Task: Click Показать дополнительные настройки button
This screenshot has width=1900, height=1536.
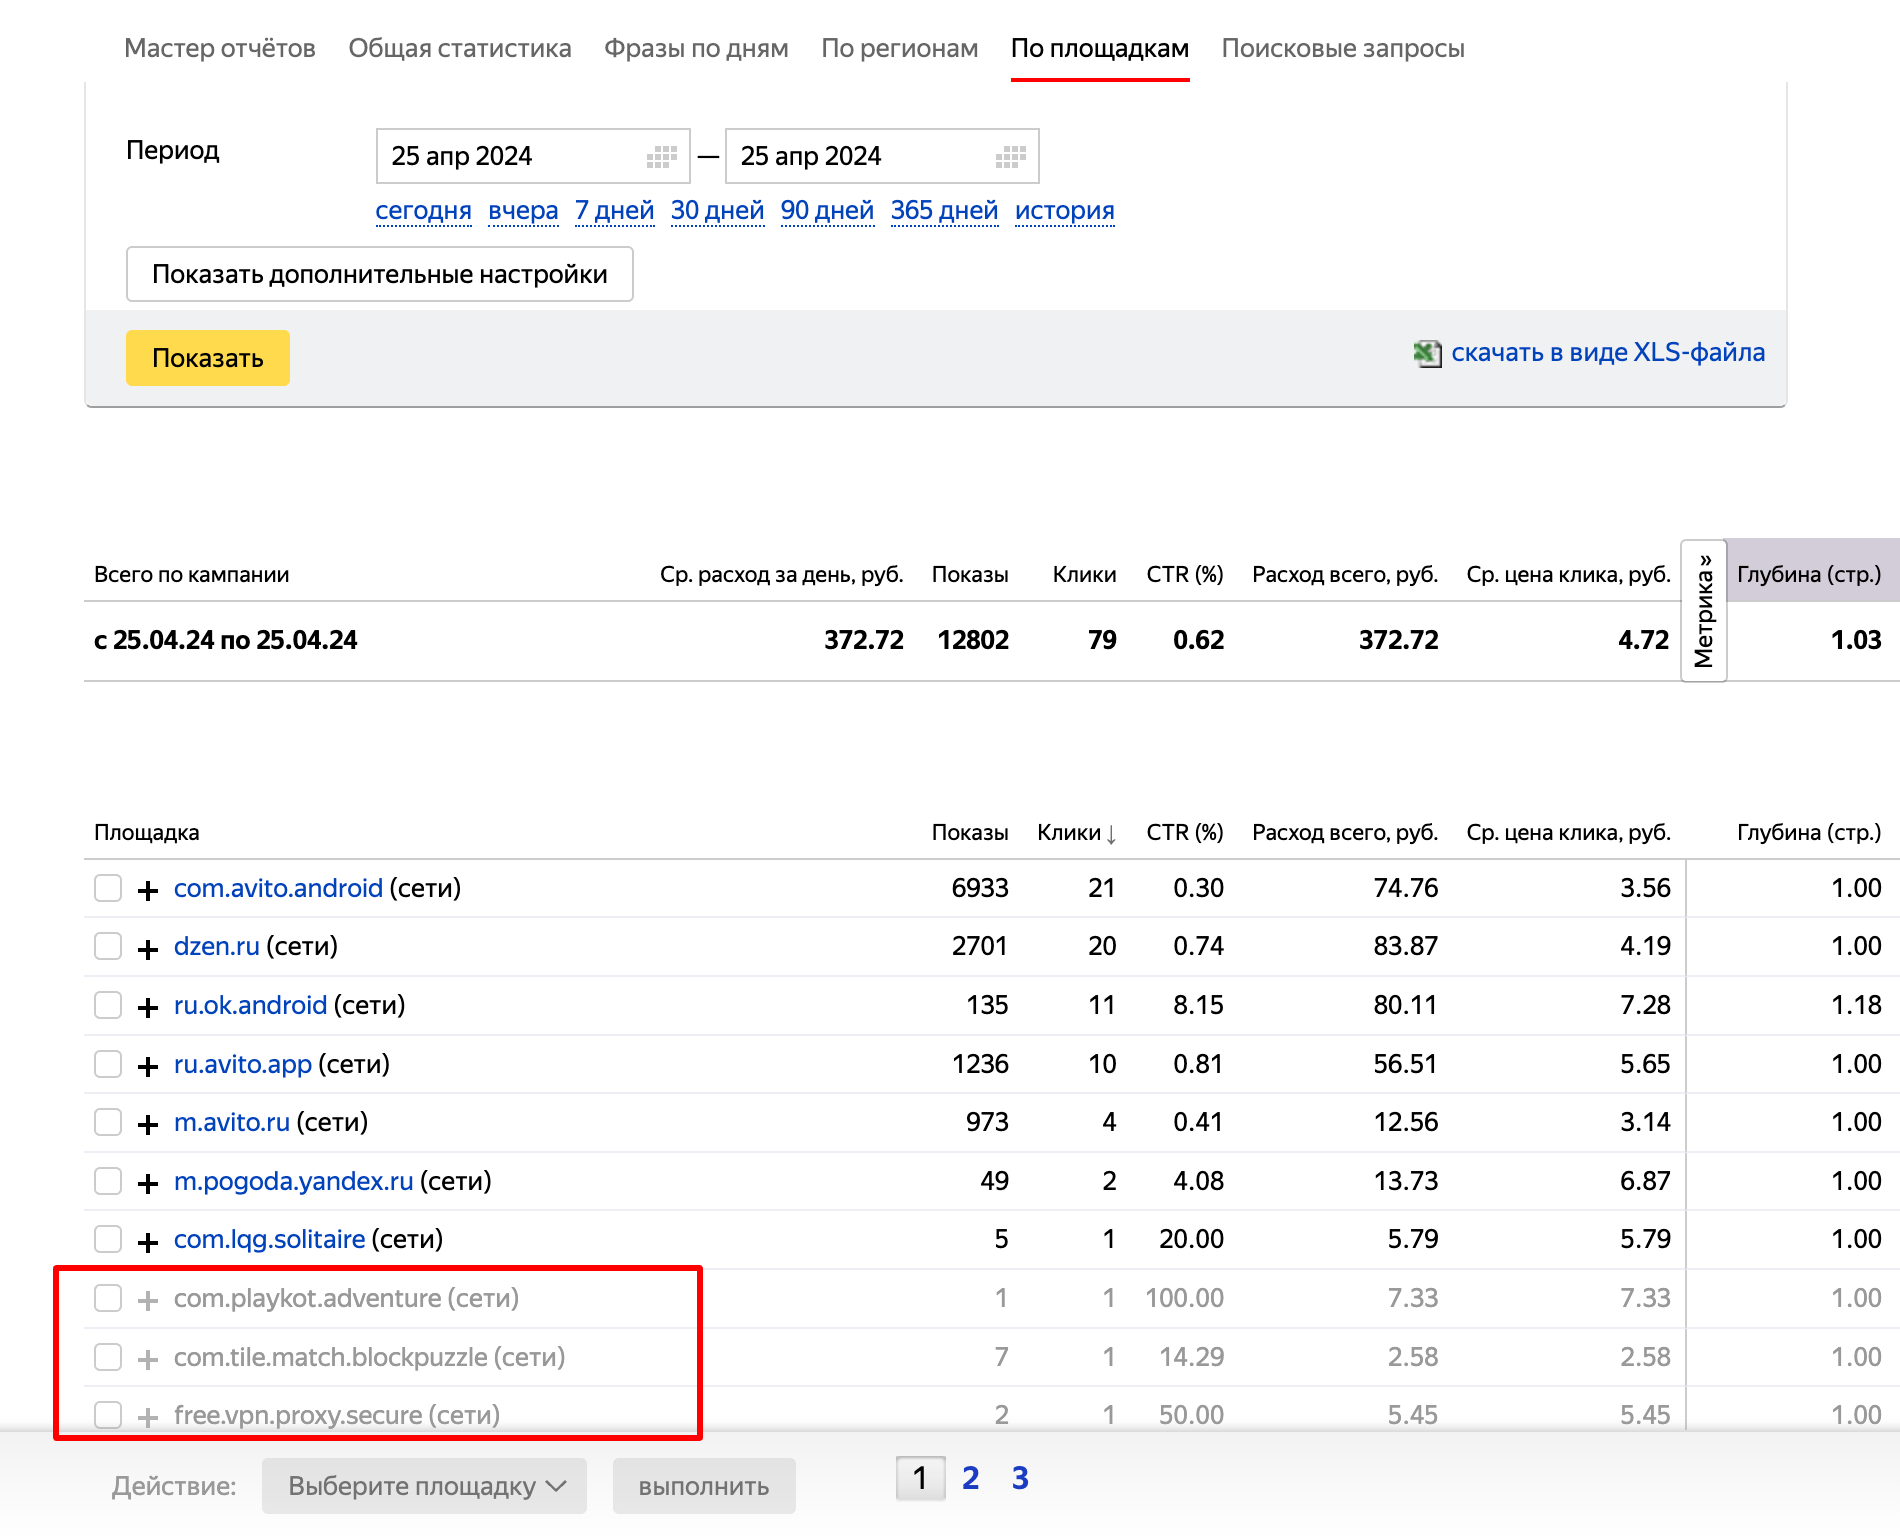Action: (x=380, y=274)
